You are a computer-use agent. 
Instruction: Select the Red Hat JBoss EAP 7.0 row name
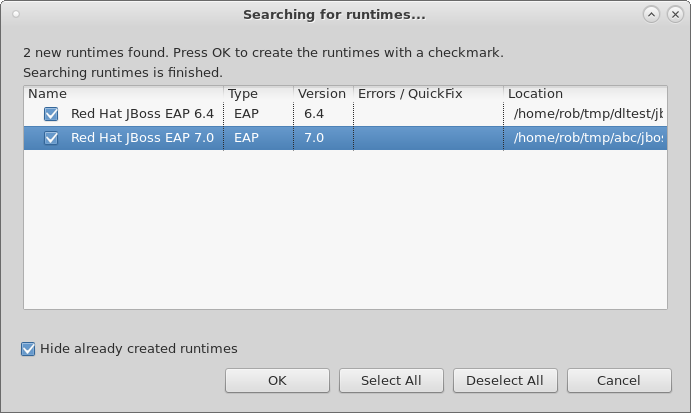[x=142, y=138]
